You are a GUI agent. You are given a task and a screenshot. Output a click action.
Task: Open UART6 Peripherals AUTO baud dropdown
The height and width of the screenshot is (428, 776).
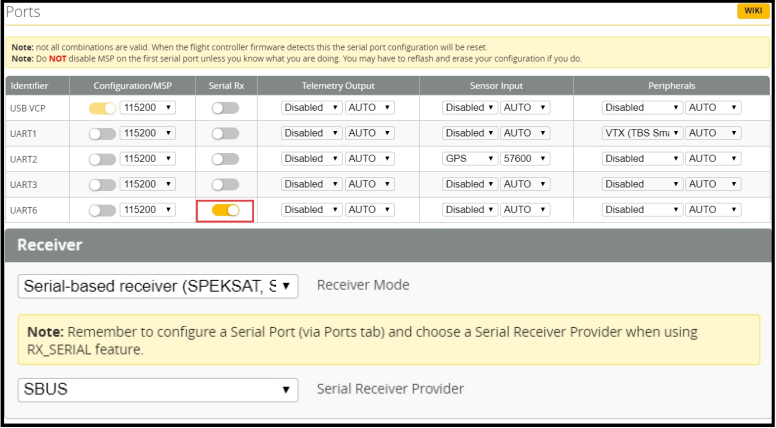[713, 210]
